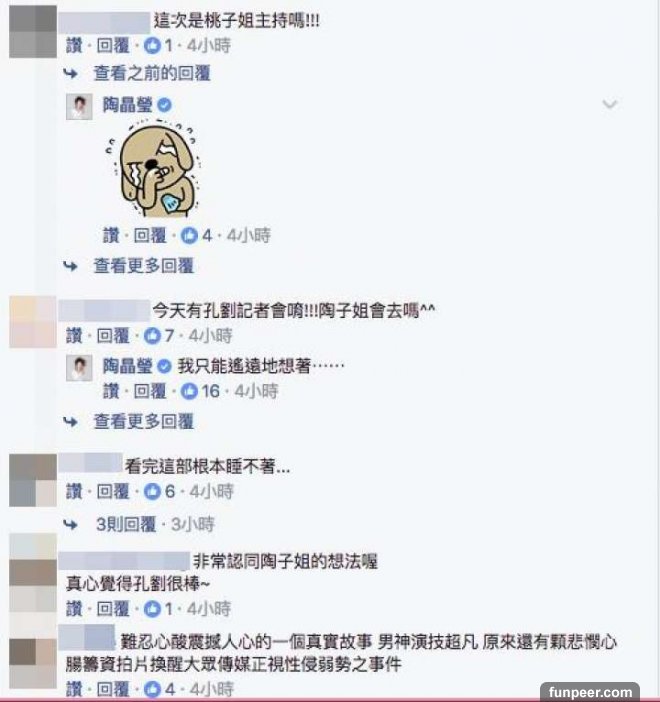The width and height of the screenshot is (660, 702).
Task: Expand 3則回覆 replies thread
Action: (126, 524)
